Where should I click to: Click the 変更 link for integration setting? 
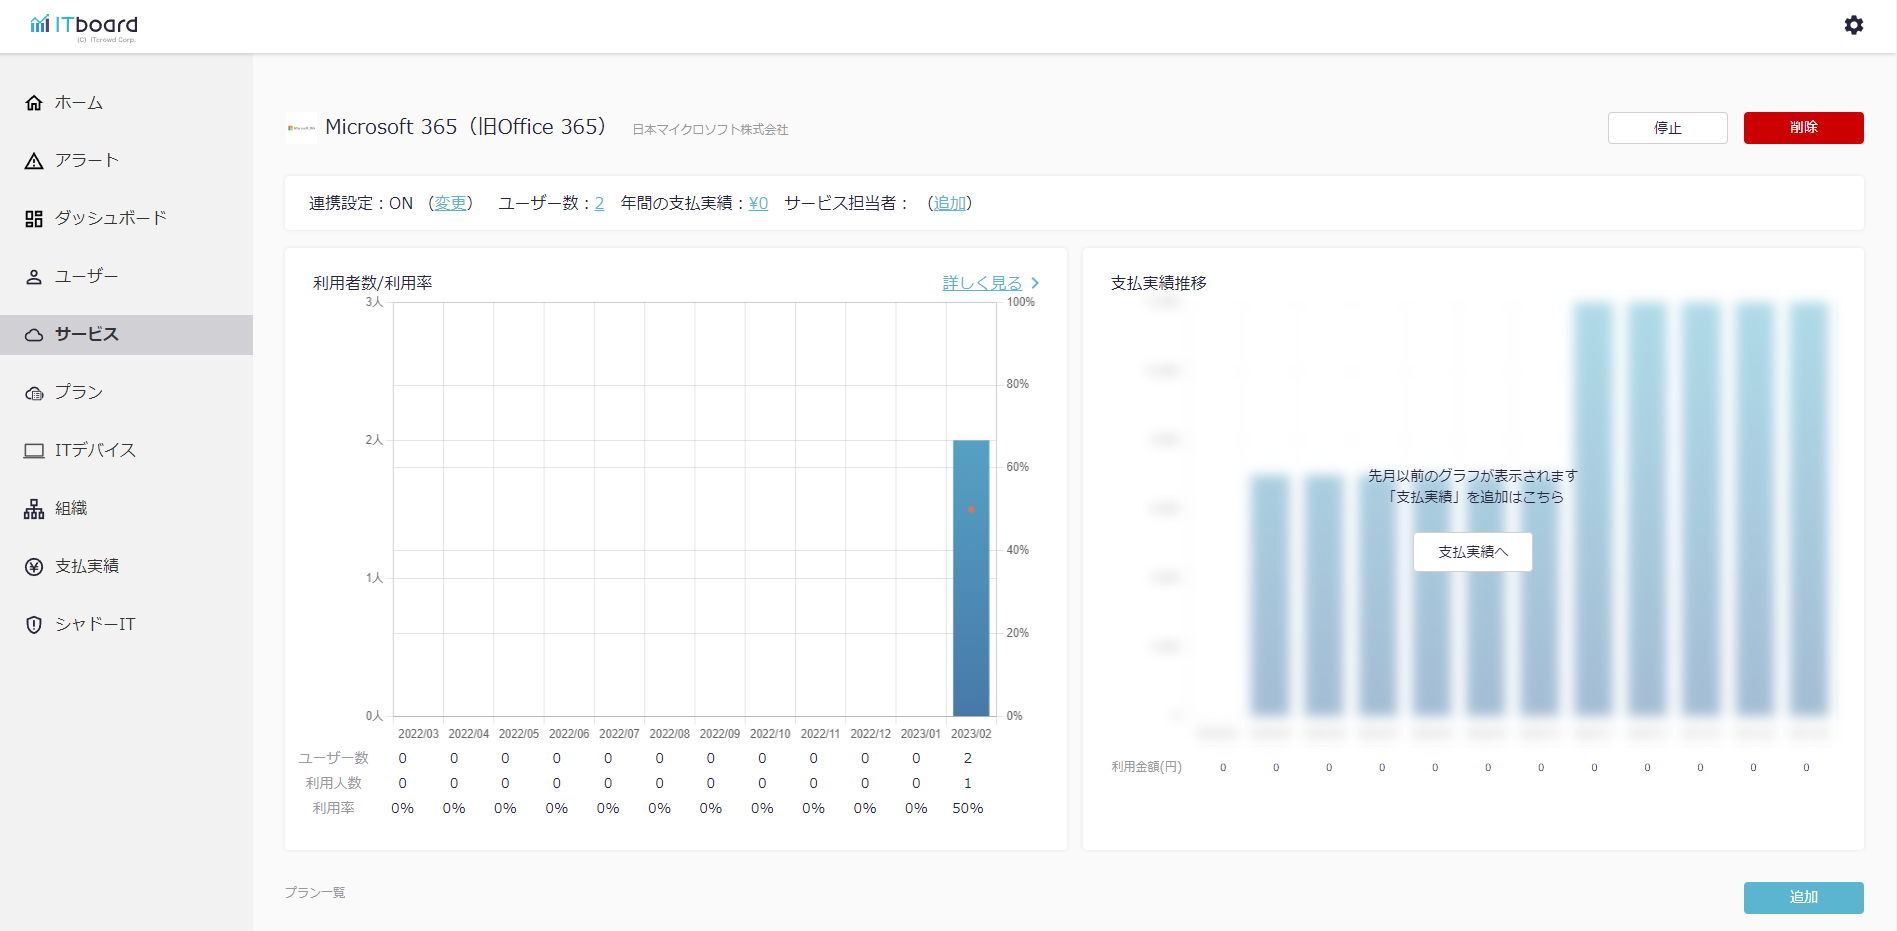(450, 203)
